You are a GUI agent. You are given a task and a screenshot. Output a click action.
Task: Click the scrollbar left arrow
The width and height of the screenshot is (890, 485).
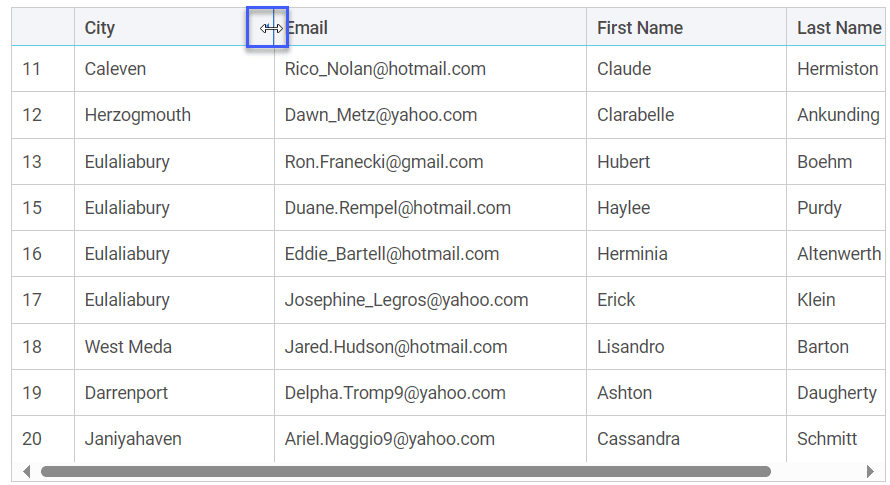[x=26, y=471]
